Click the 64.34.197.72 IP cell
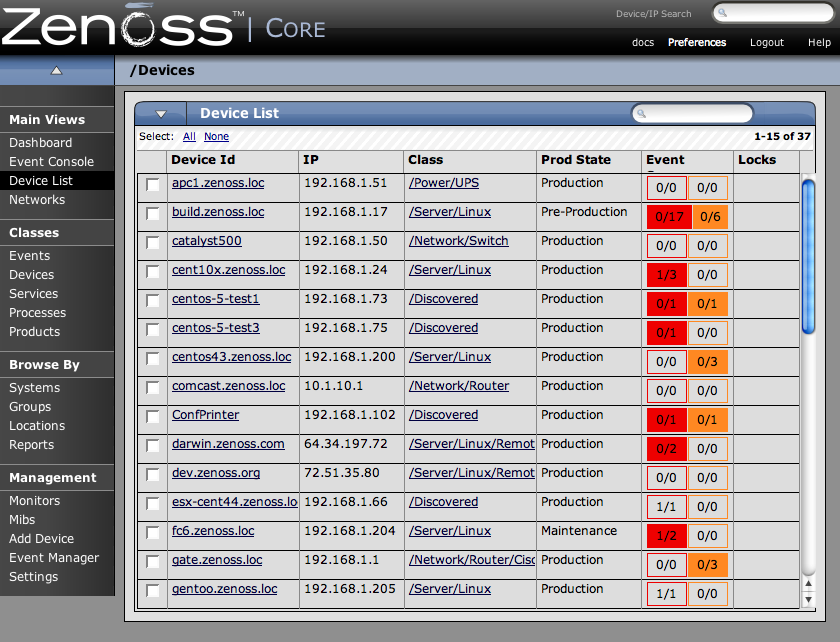840x642 pixels. coord(346,444)
